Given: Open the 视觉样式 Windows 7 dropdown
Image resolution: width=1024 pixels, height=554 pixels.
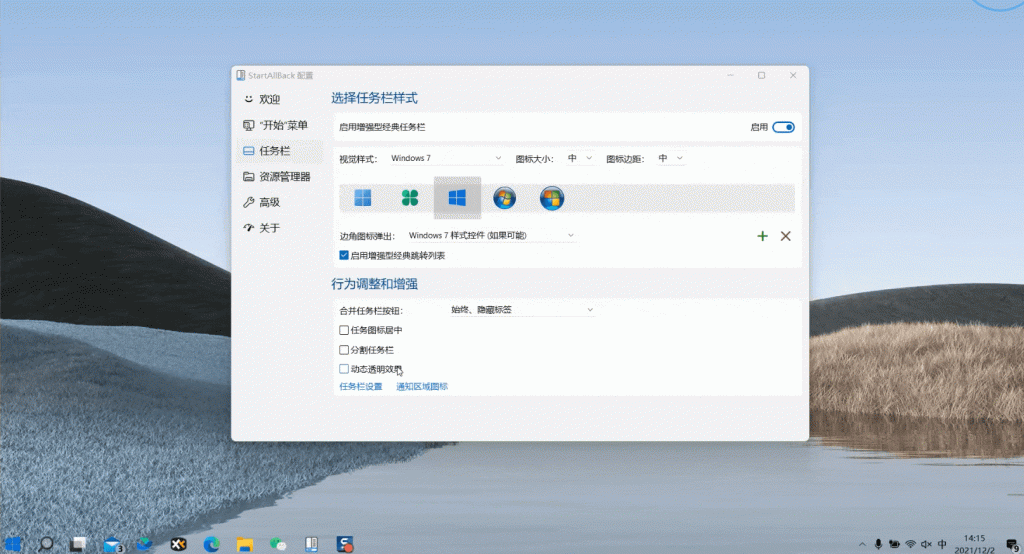Looking at the screenshot, I should (445, 158).
